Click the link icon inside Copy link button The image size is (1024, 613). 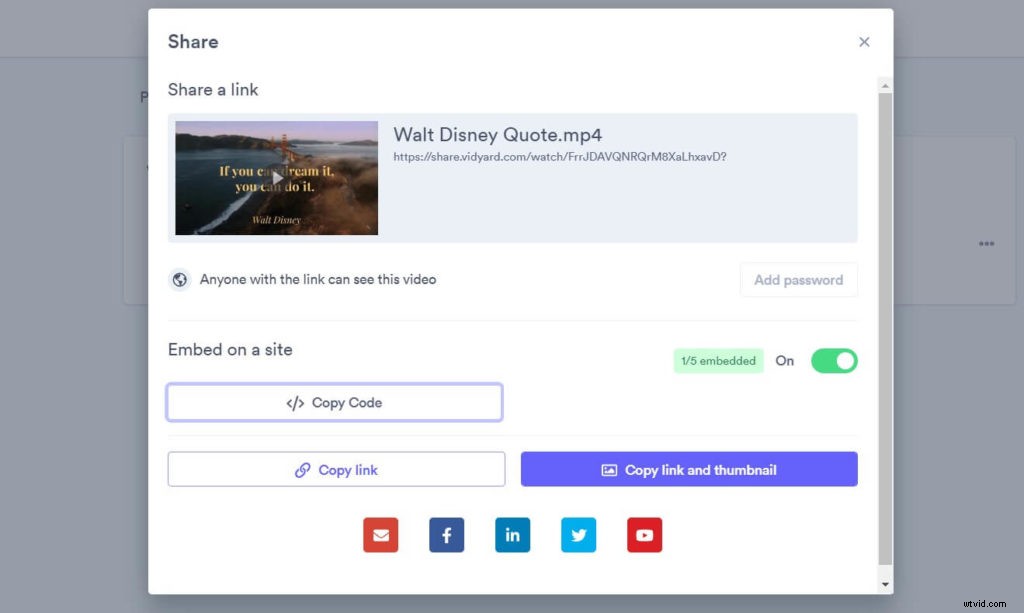[x=302, y=469]
